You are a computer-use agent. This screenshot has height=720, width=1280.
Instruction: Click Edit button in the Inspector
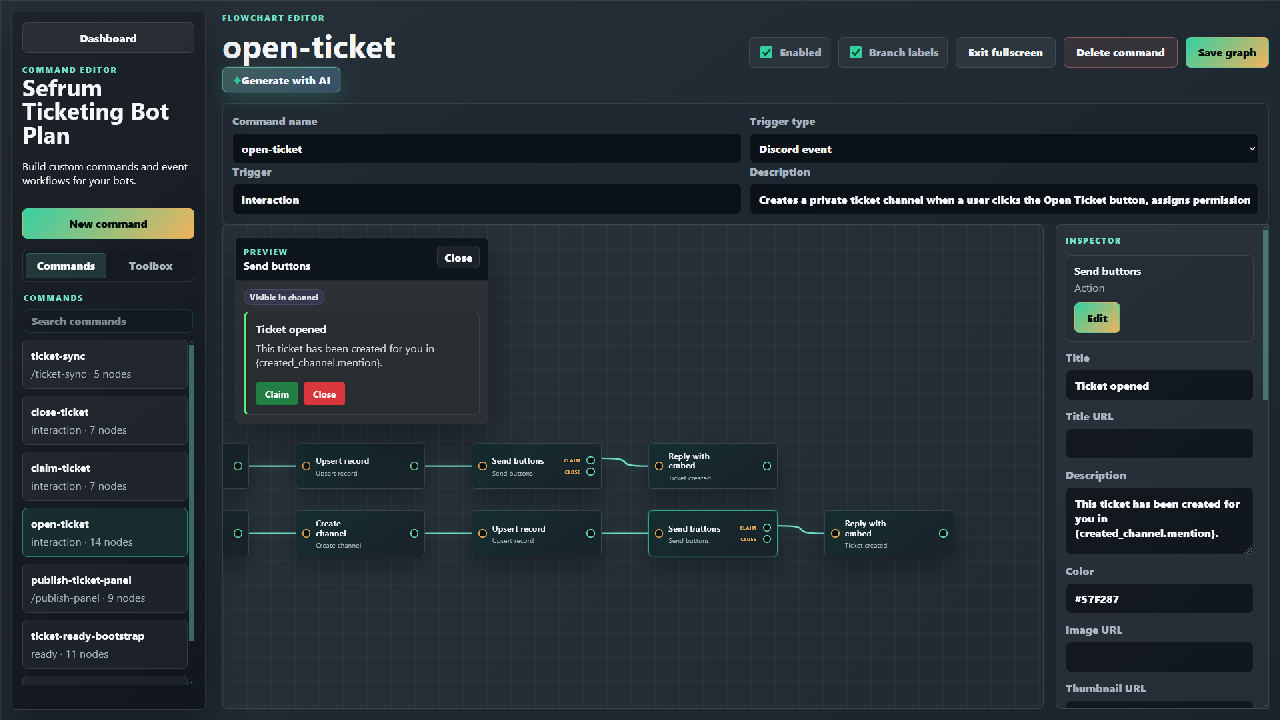tap(1097, 318)
